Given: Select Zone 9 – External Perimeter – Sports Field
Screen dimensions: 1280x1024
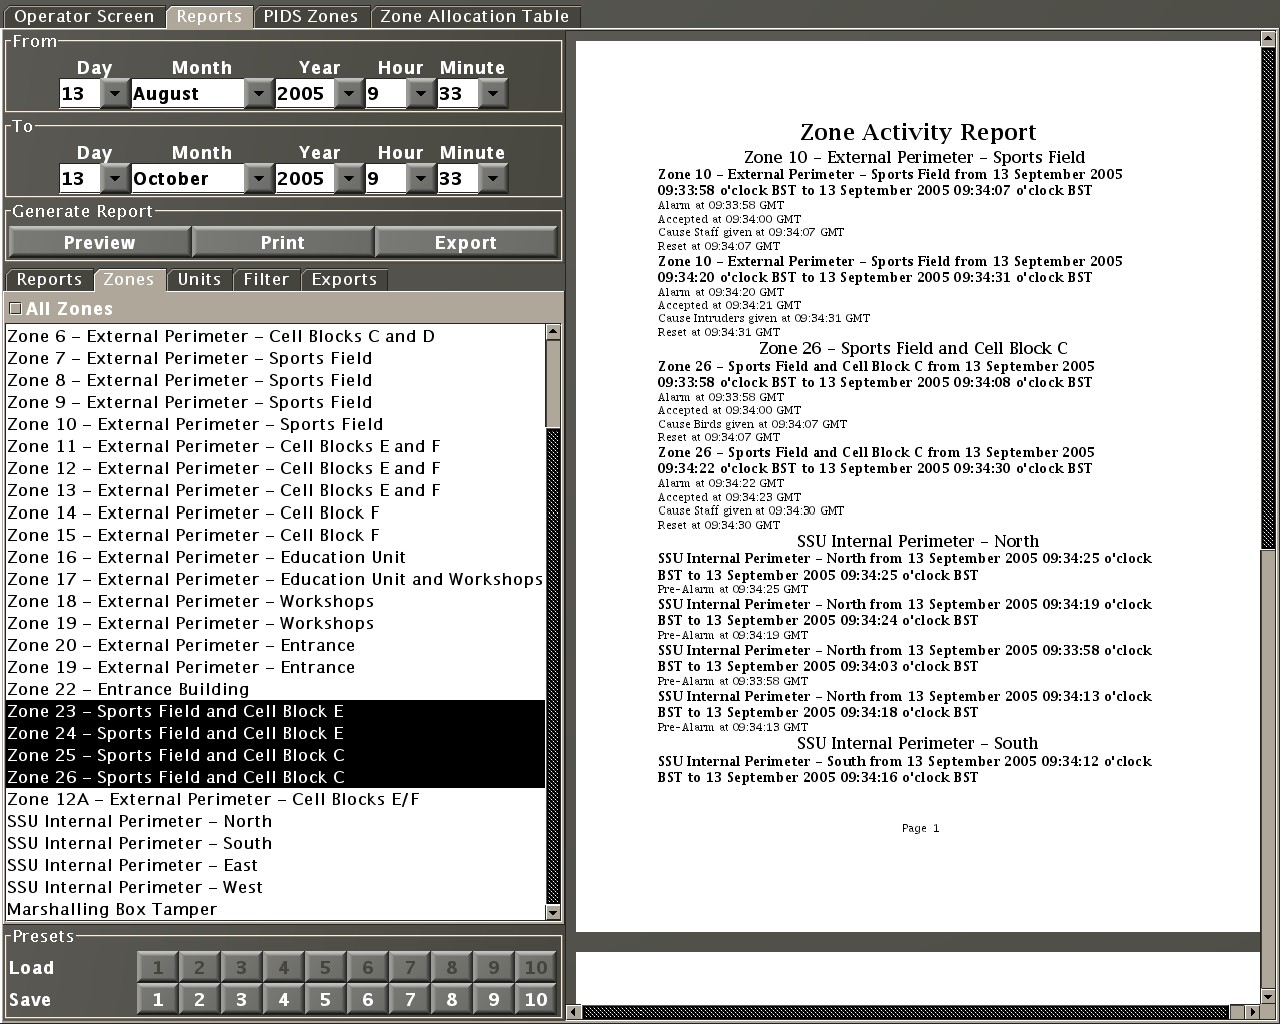Looking at the screenshot, I should click(275, 403).
